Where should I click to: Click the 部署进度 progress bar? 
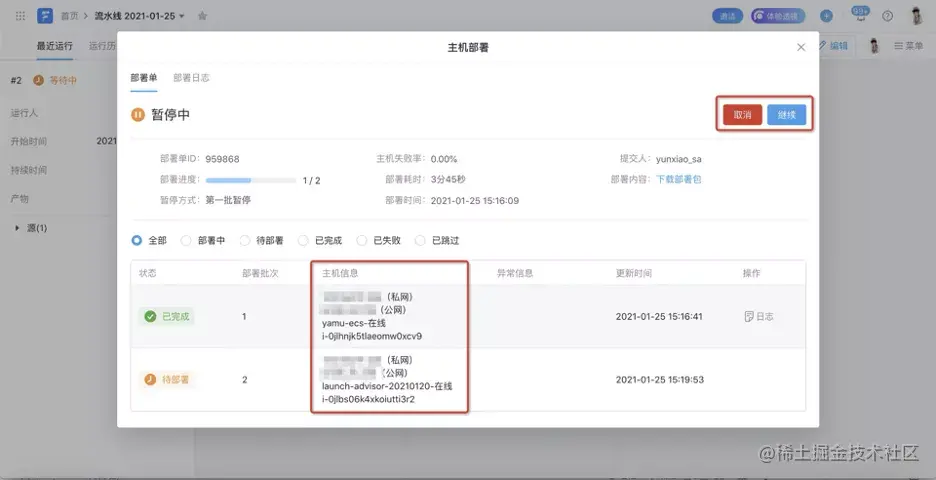tap(251, 180)
